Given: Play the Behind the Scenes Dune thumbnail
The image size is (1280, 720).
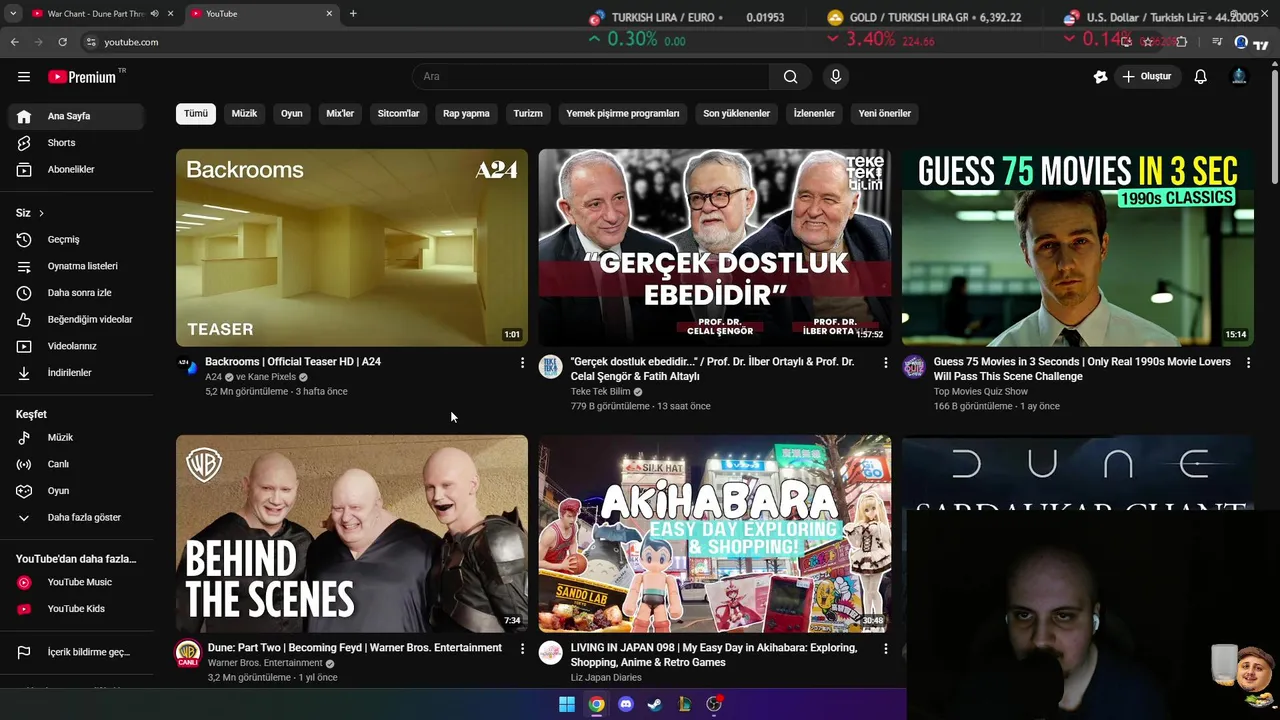Looking at the screenshot, I should coord(352,534).
